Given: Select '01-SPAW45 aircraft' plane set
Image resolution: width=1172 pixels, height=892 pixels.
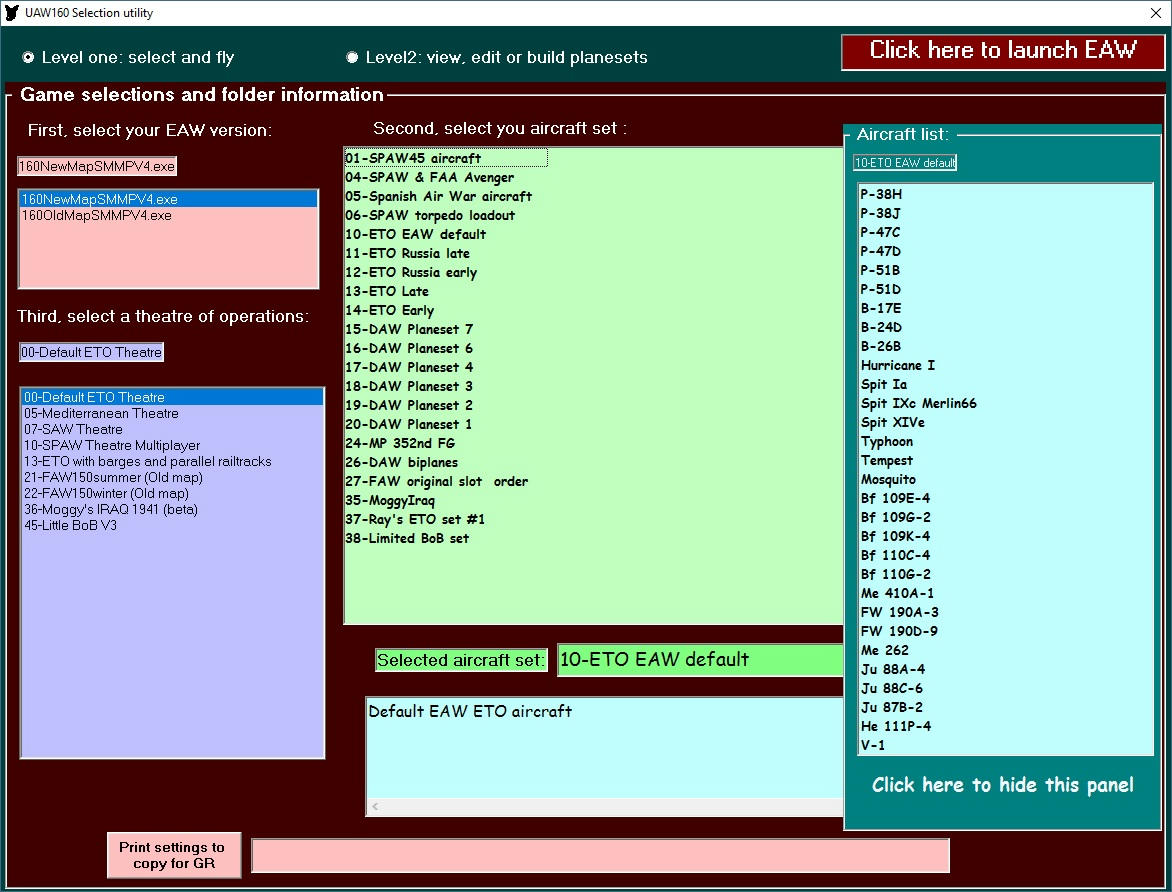Looking at the screenshot, I should [x=414, y=158].
